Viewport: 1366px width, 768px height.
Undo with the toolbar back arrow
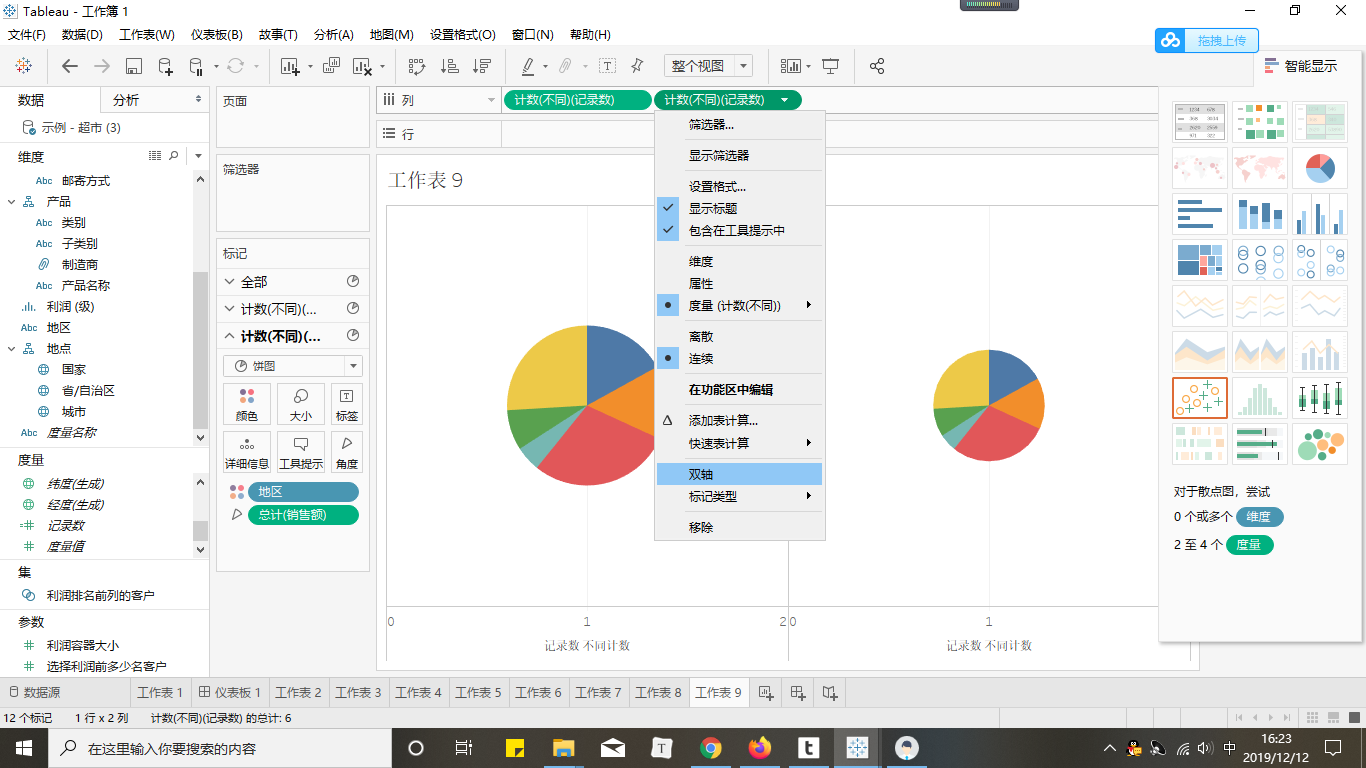[69, 66]
